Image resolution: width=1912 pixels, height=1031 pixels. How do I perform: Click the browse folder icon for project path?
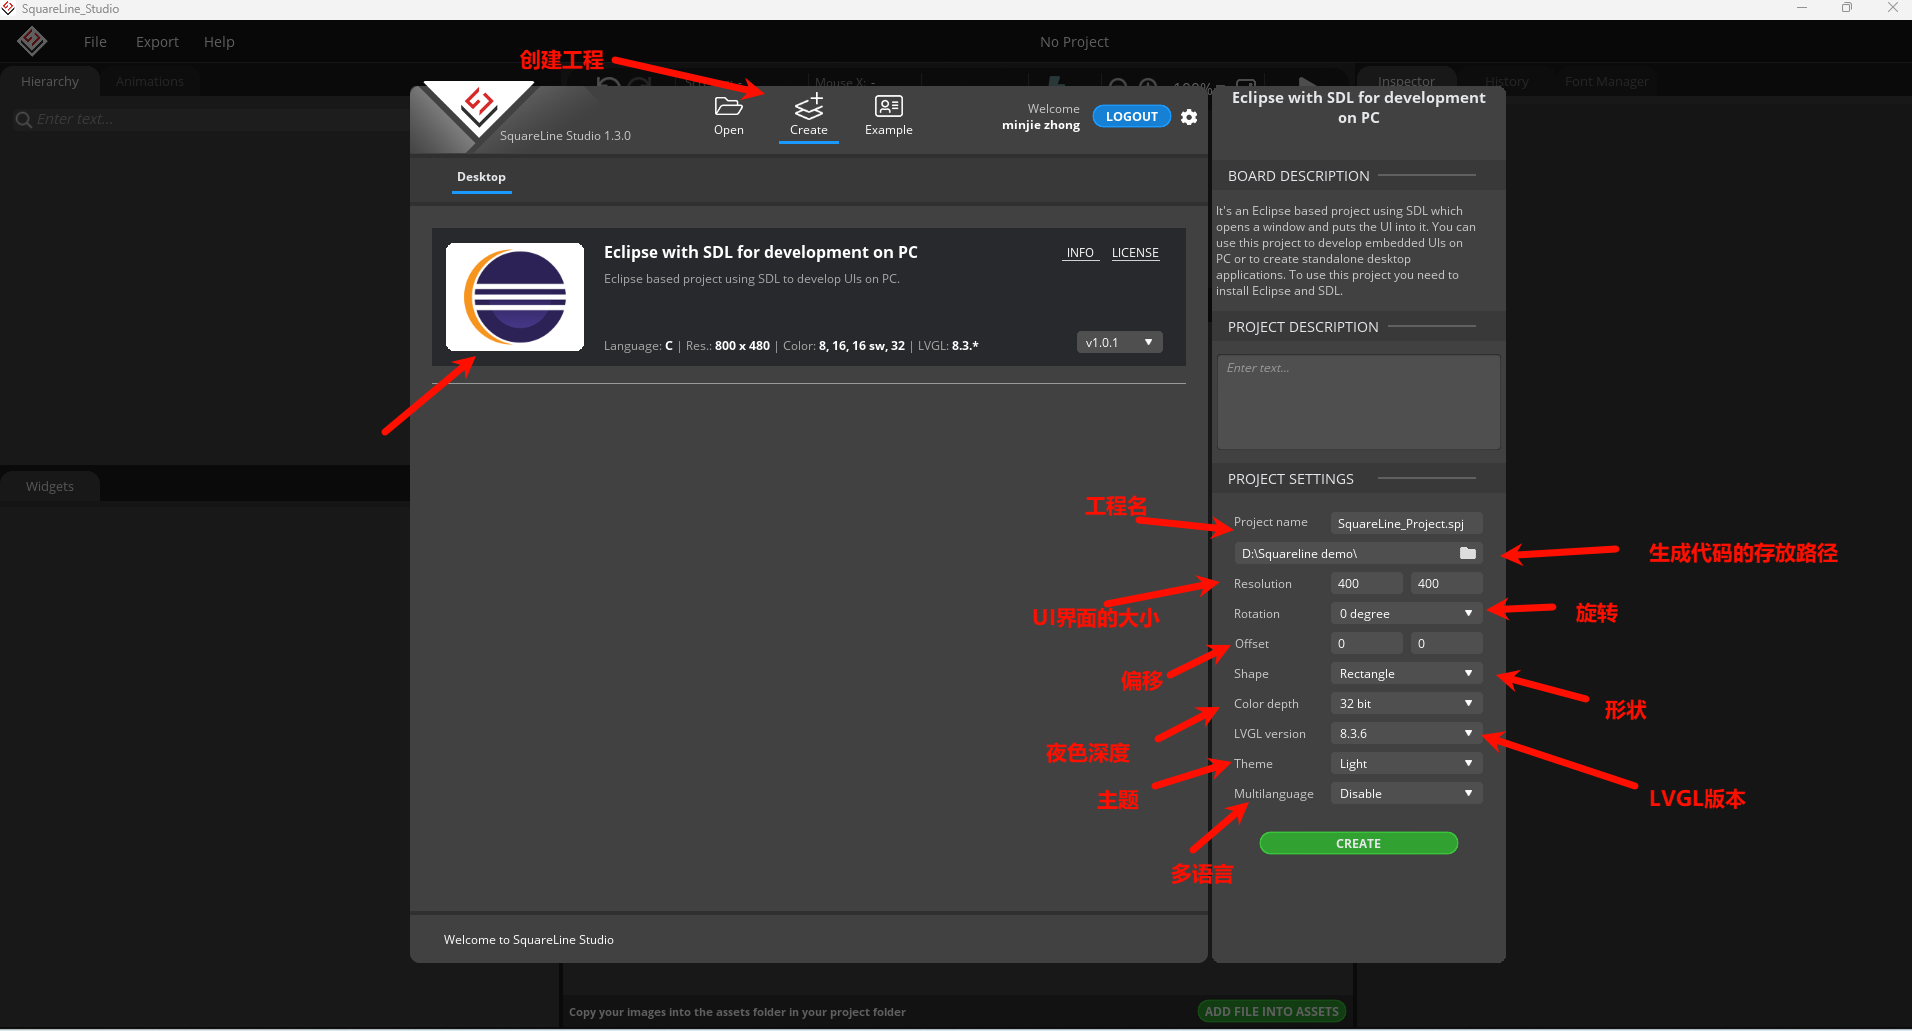(x=1467, y=554)
